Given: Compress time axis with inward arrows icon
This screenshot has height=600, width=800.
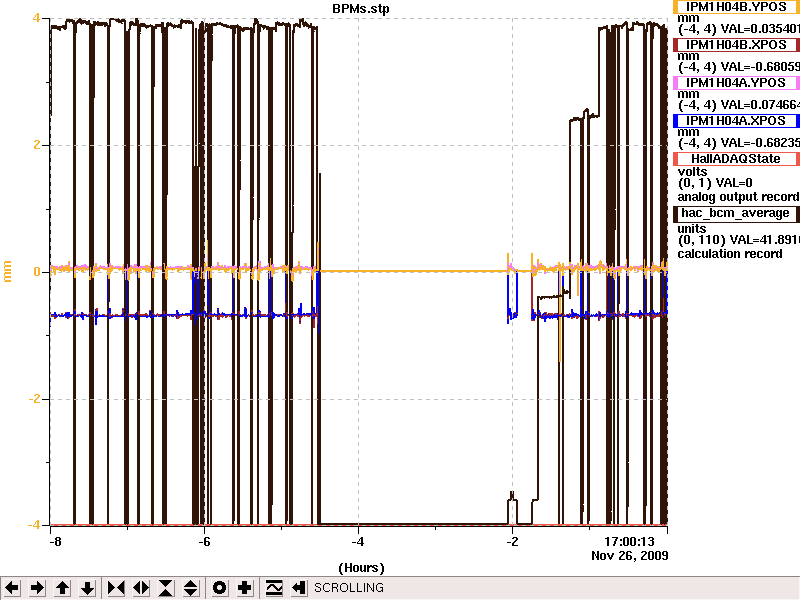Looking at the screenshot, I should pos(116,588).
